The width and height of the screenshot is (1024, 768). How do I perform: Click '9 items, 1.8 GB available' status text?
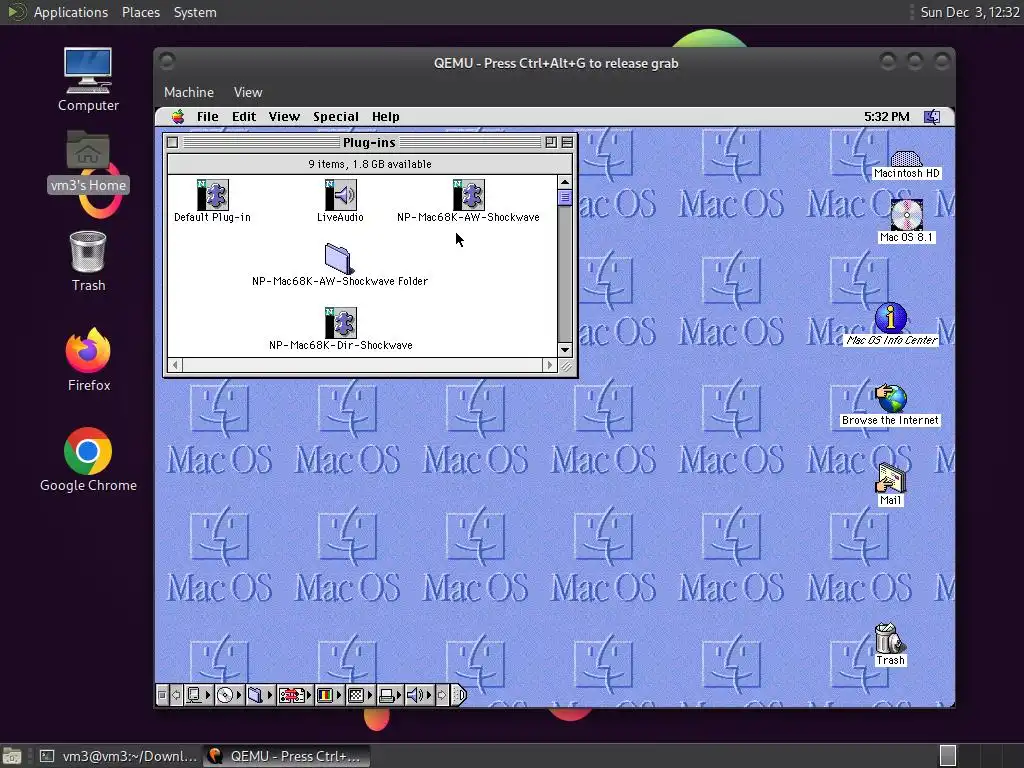coord(370,165)
